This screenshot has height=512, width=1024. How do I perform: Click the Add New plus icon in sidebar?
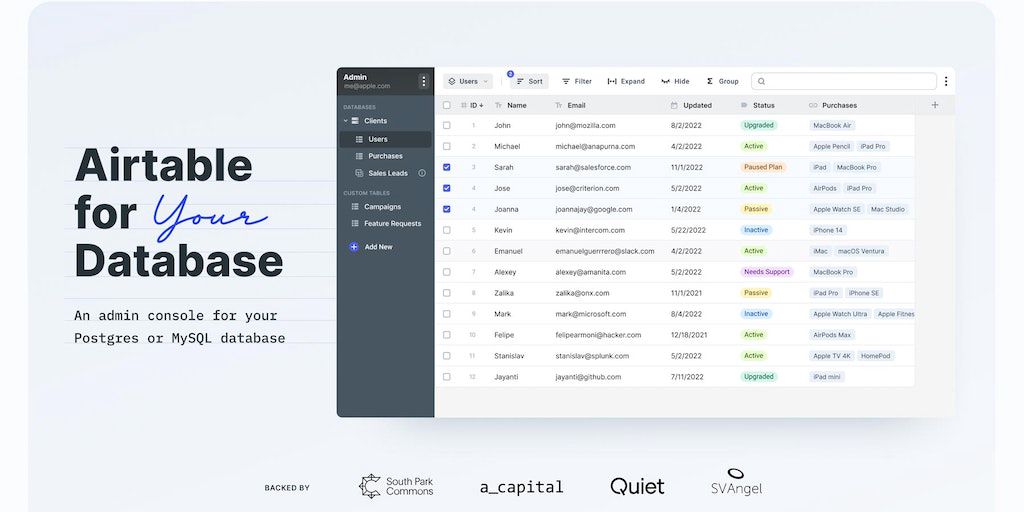click(x=354, y=247)
